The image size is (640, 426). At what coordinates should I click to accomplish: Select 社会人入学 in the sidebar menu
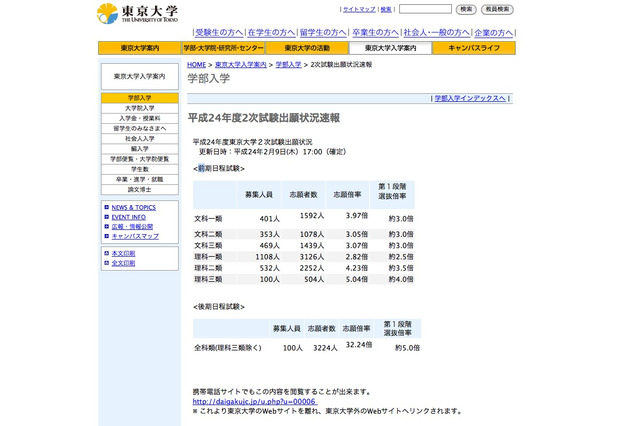(140, 139)
